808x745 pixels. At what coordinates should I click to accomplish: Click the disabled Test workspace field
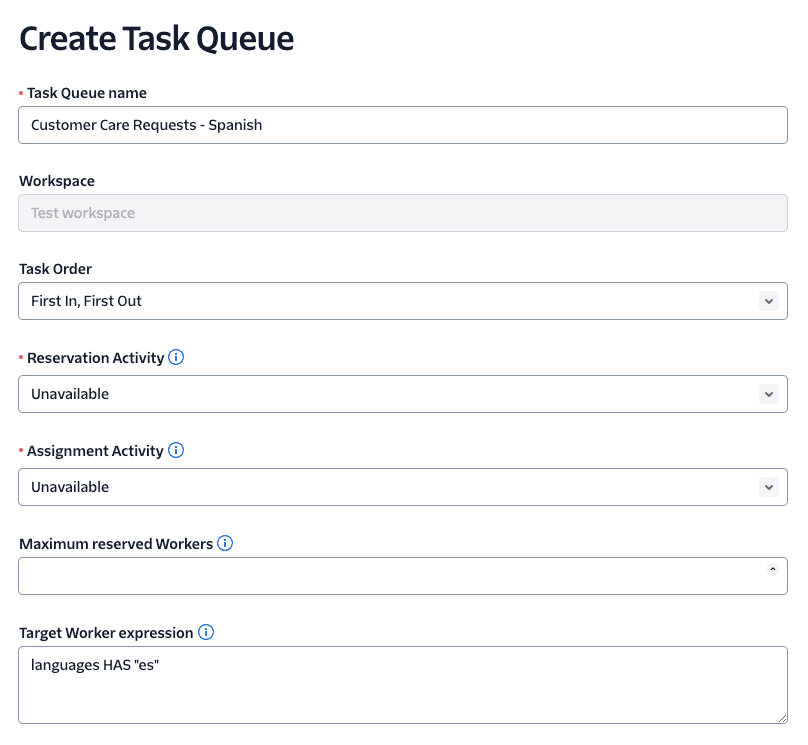[x=400, y=212]
